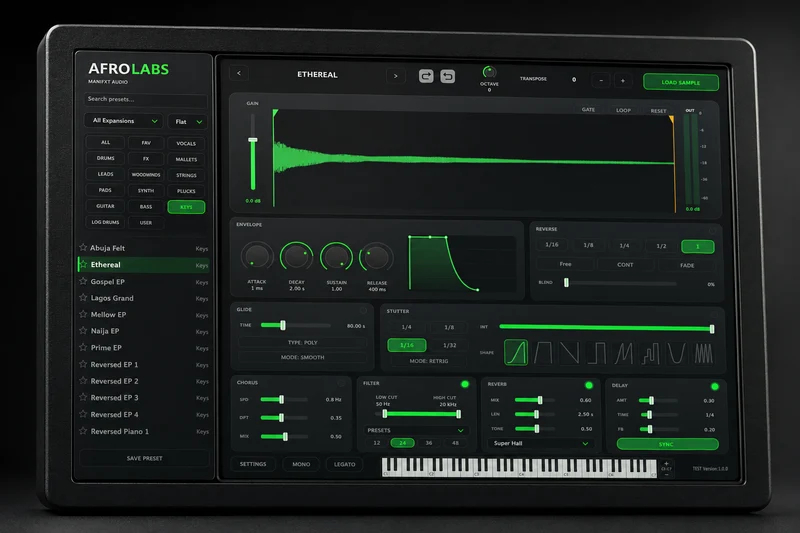This screenshot has width=800, height=533.
Task: Open the Flat view dropdown
Action: coord(188,121)
